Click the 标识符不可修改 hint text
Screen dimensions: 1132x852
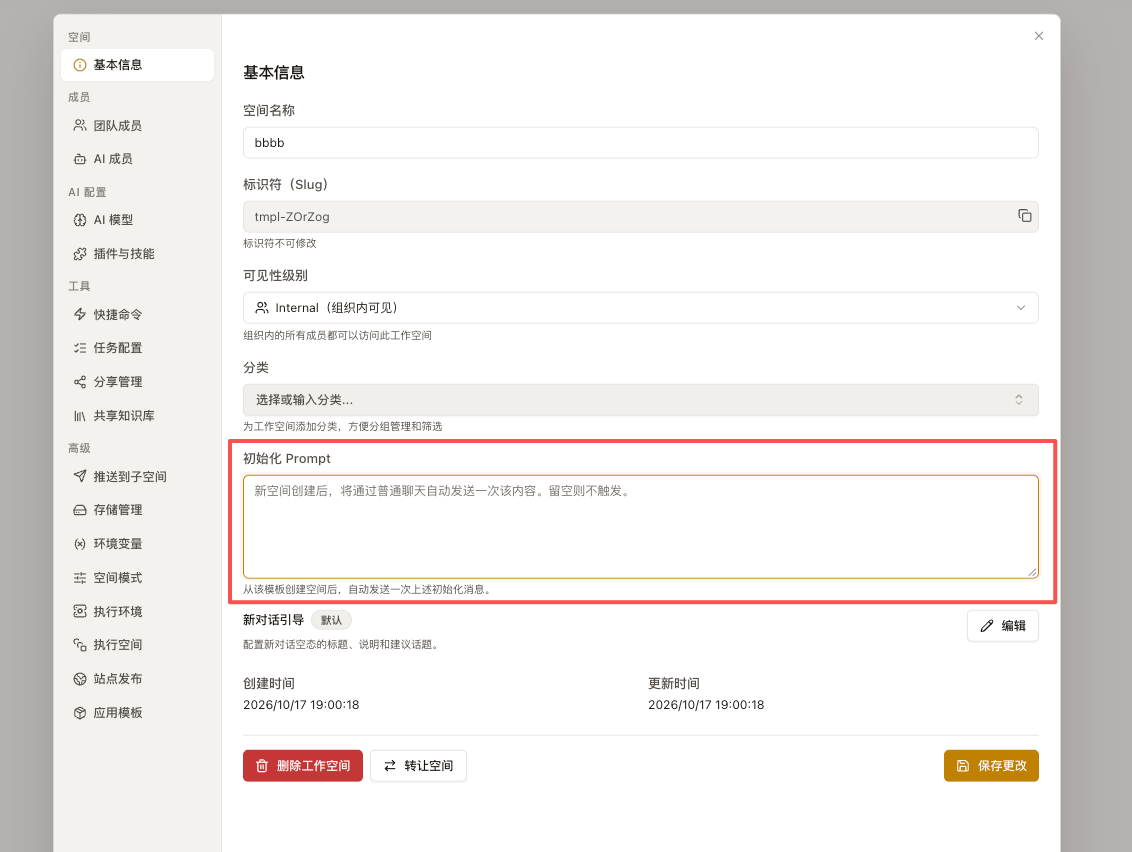point(280,243)
